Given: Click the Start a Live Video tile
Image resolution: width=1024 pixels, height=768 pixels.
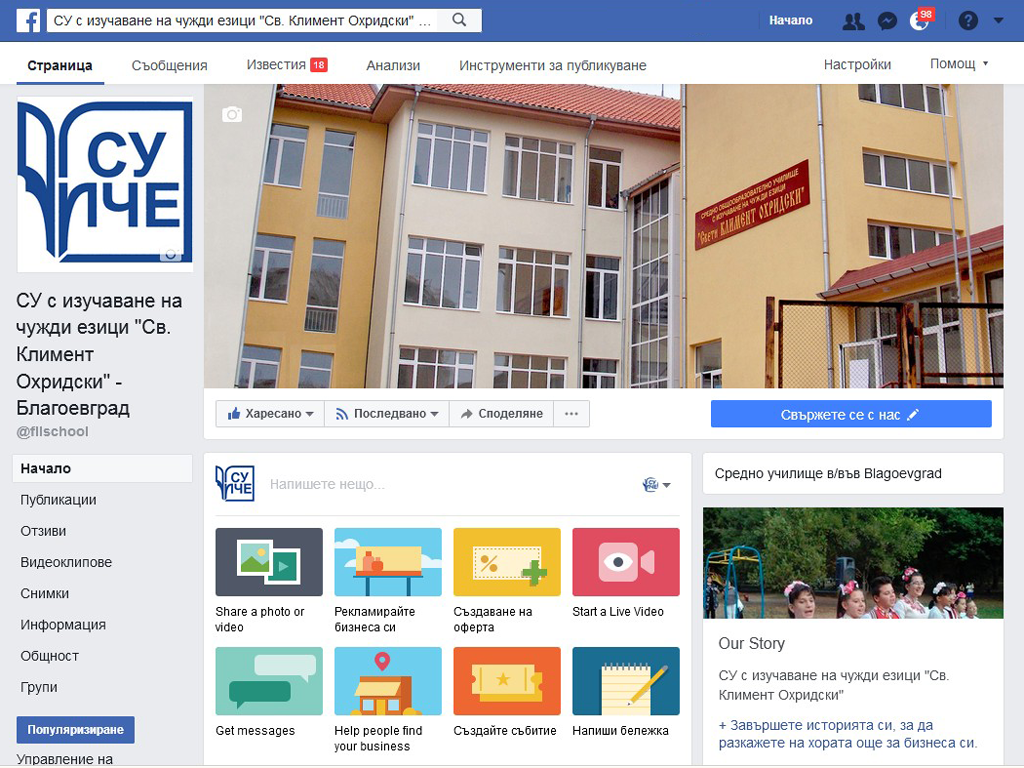Looking at the screenshot, I should tap(626, 573).
